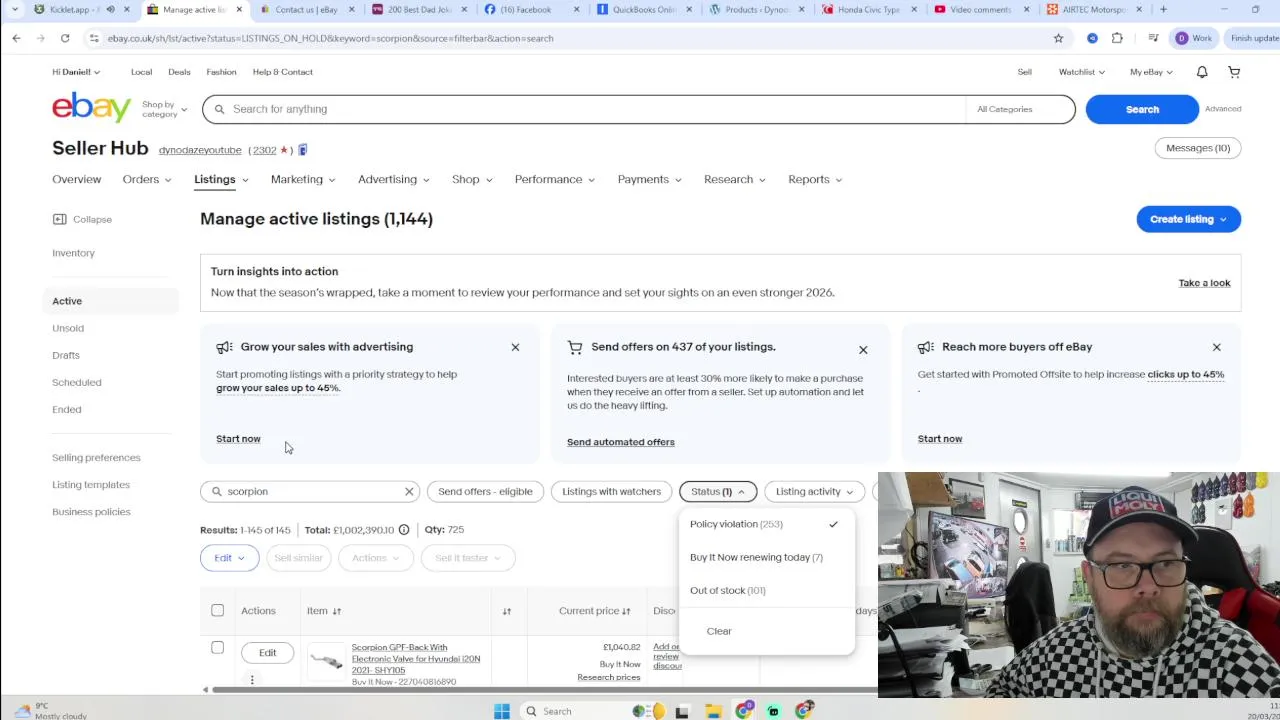
Task: Click the Collapse sidebar icon
Action: coord(59,219)
